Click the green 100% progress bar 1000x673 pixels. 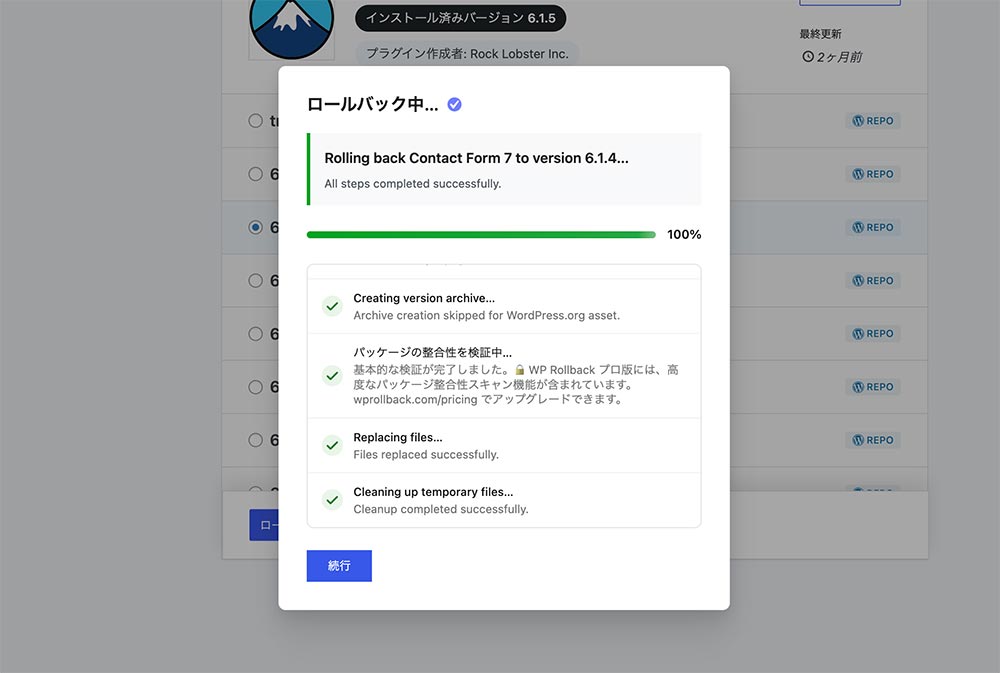point(480,235)
